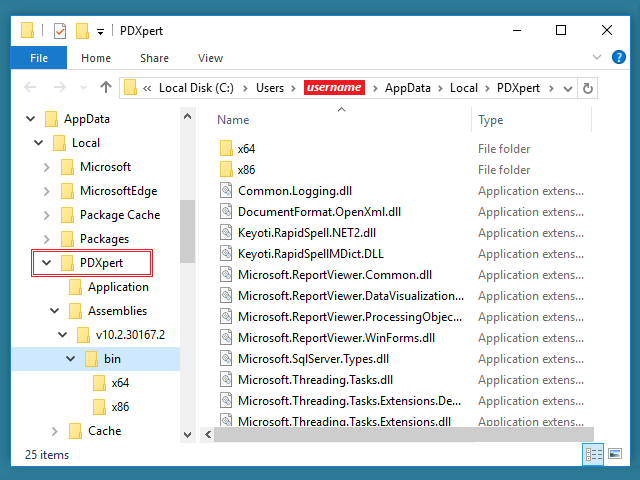Screen dimensions: 640x480
Task: Select the Microsoft folder in navigation tree
Action: (x=96, y=167)
